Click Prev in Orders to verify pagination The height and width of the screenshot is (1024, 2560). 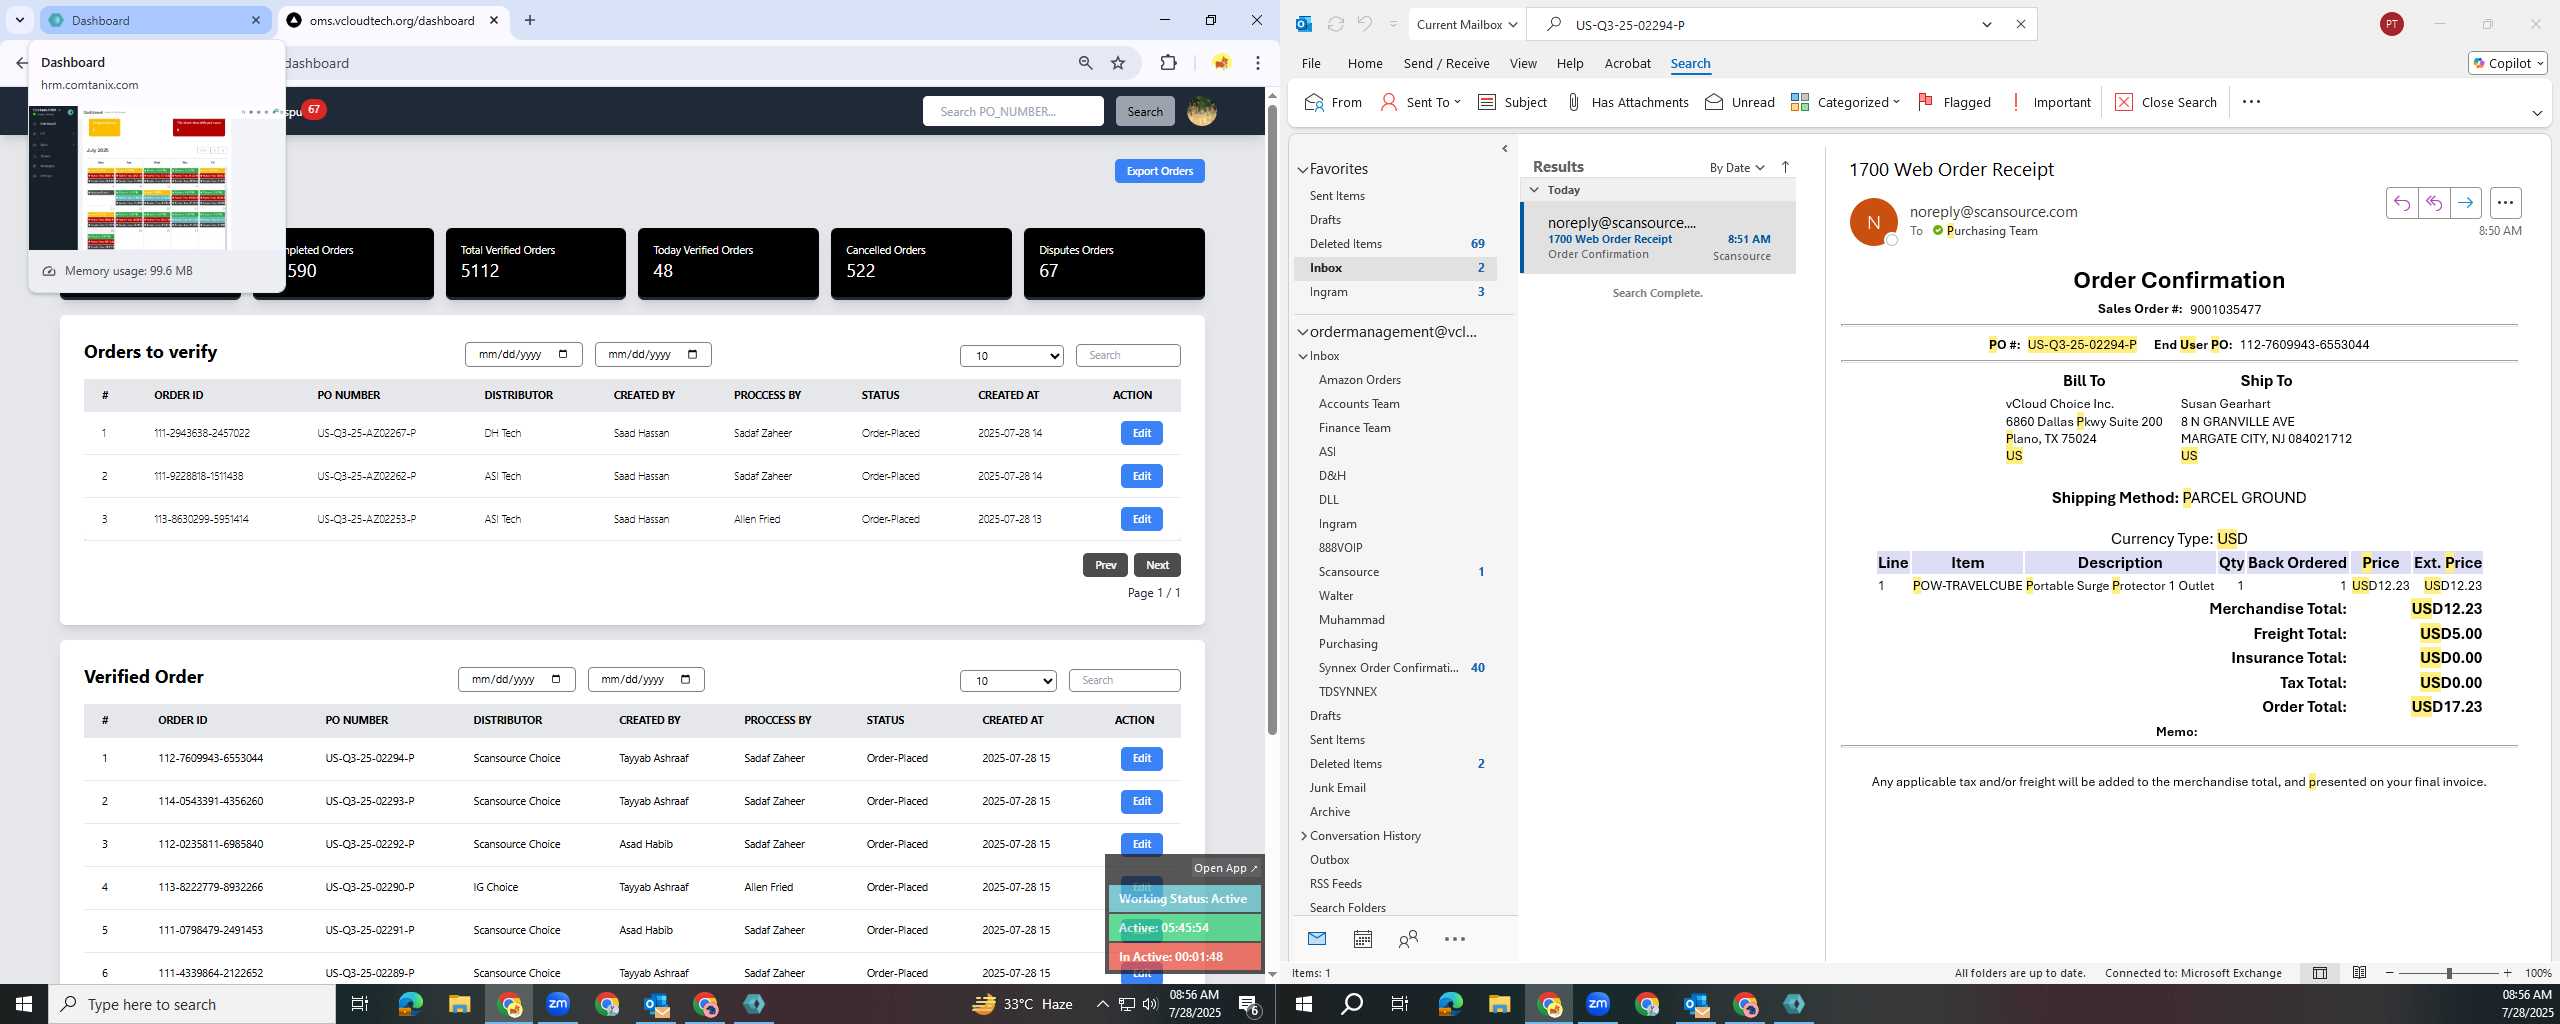1105,565
